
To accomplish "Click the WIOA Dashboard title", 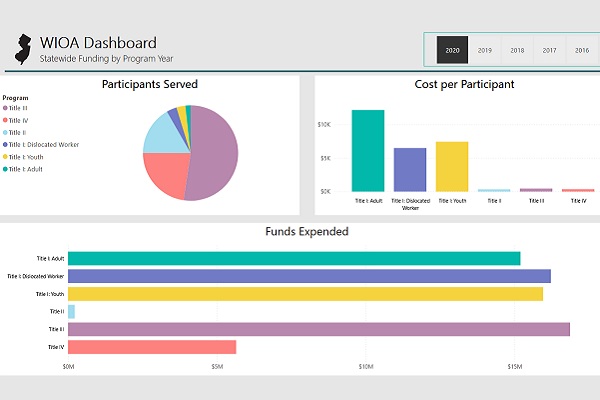I will click(x=98, y=42).
